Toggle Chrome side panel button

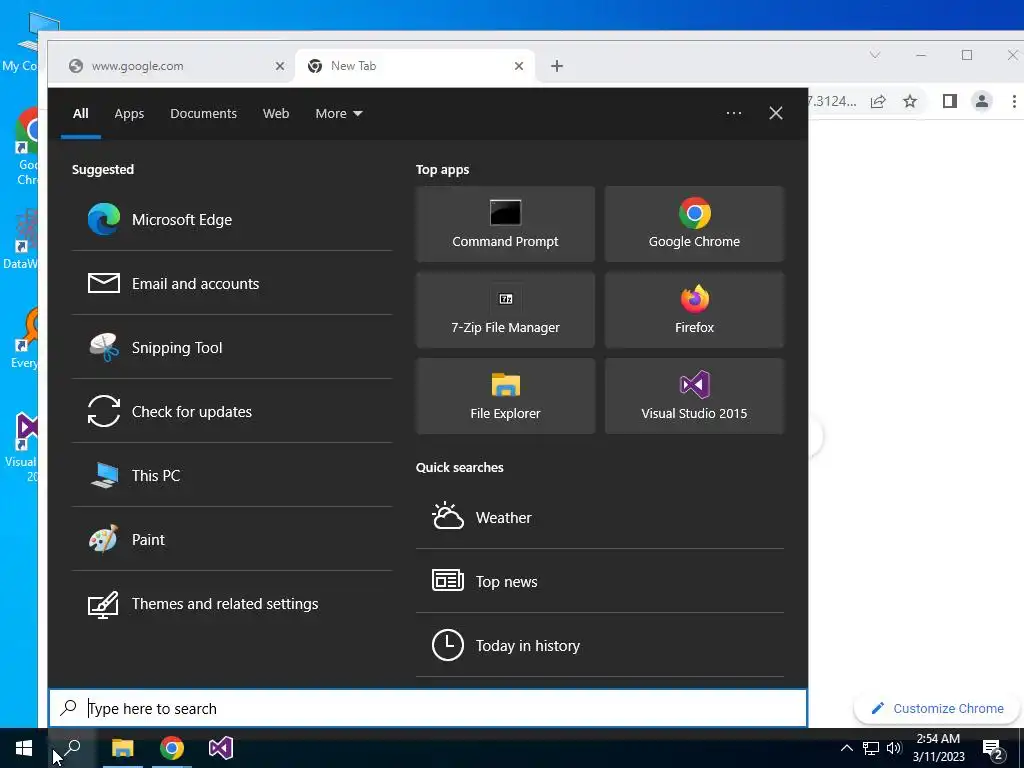click(x=950, y=101)
